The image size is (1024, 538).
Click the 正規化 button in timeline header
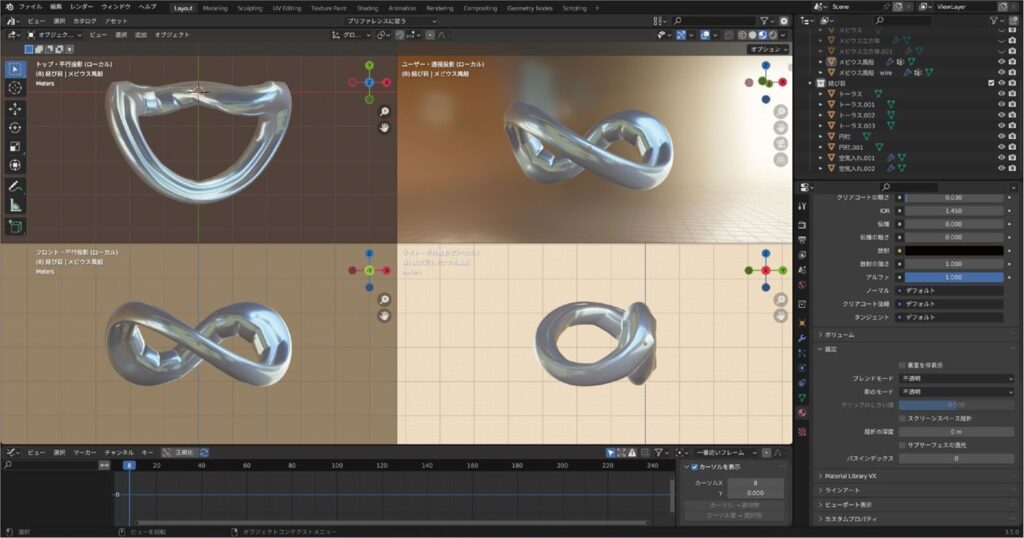click(178, 452)
